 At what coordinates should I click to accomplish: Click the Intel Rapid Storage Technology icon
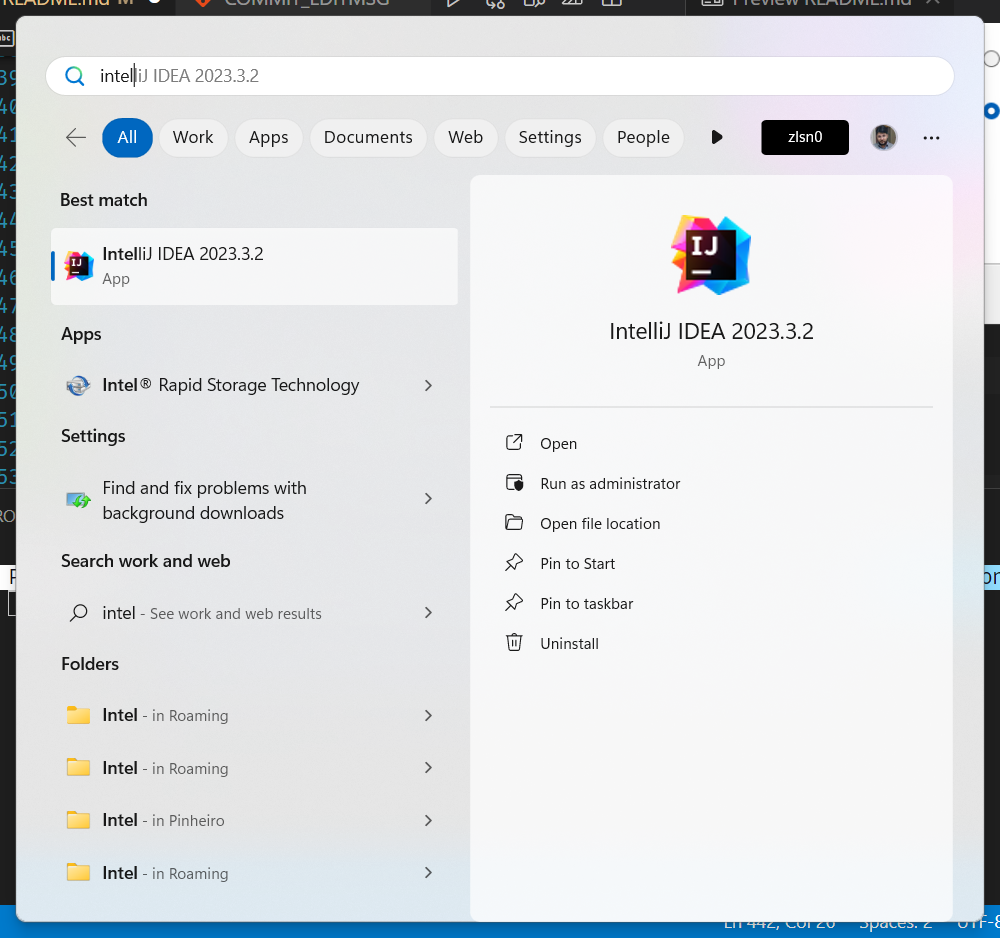(x=78, y=385)
